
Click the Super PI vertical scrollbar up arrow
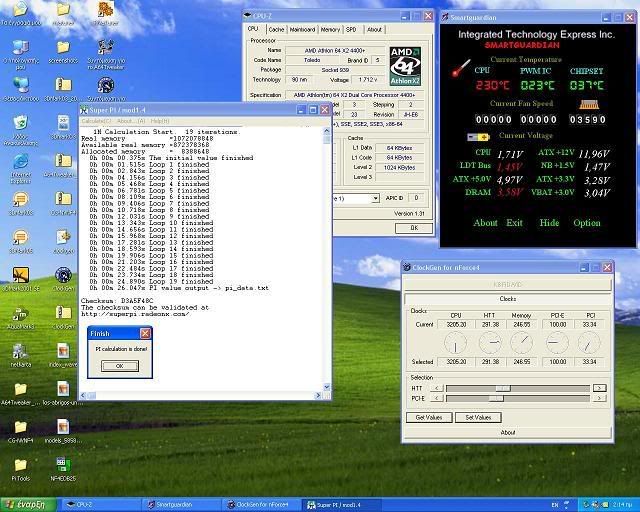pyautogui.click(x=327, y=131)
